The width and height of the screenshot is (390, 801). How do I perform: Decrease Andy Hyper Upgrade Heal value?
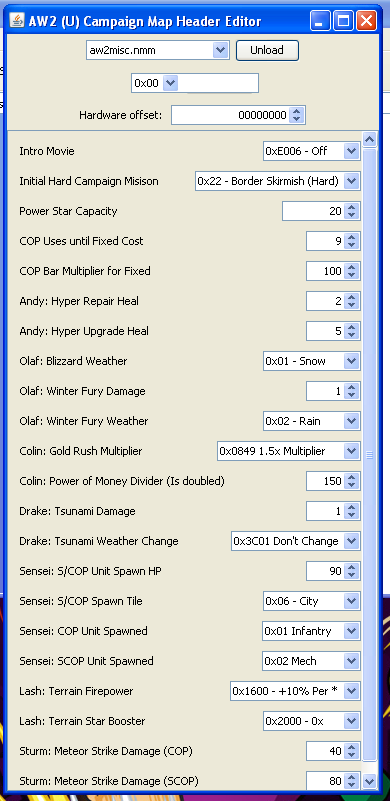tap(351, 336)
